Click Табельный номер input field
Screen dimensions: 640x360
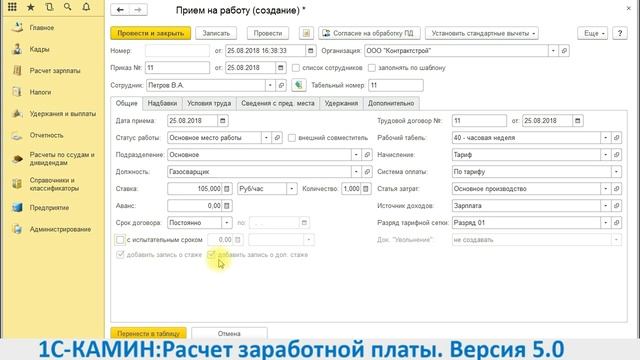(x=396, y=85)
